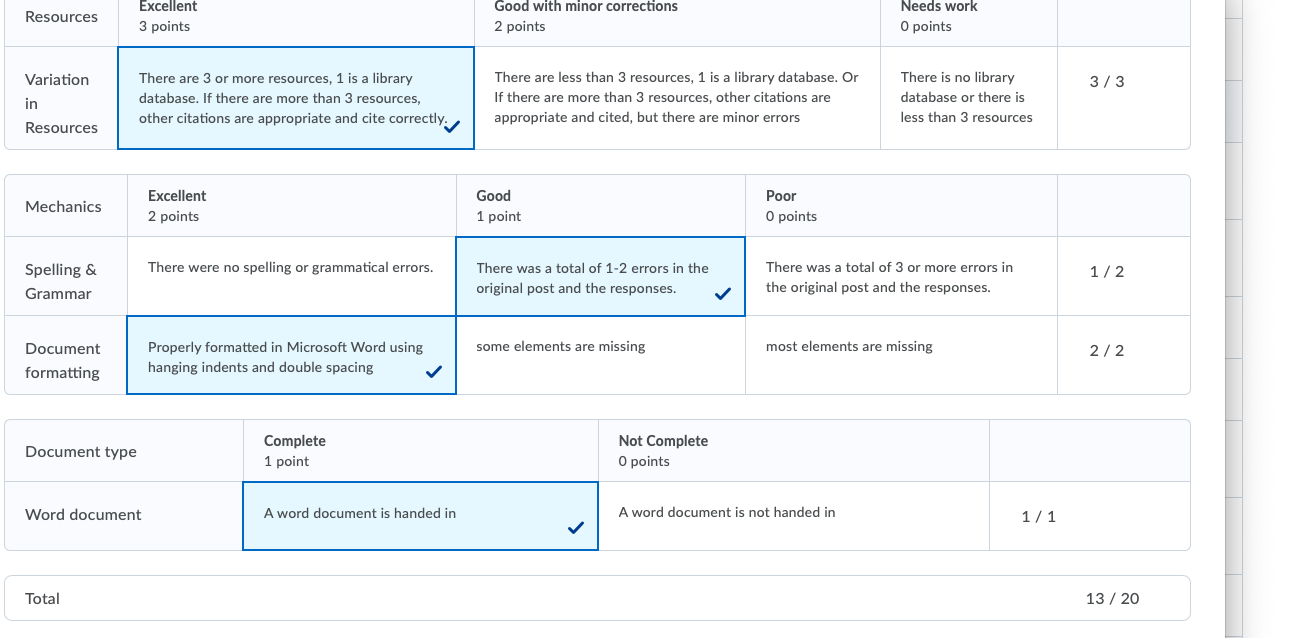The width and height of the screenshot is (1304, 638).
Task: Click the vertical scrollbar on the right edge
Action: (1234, 319)
